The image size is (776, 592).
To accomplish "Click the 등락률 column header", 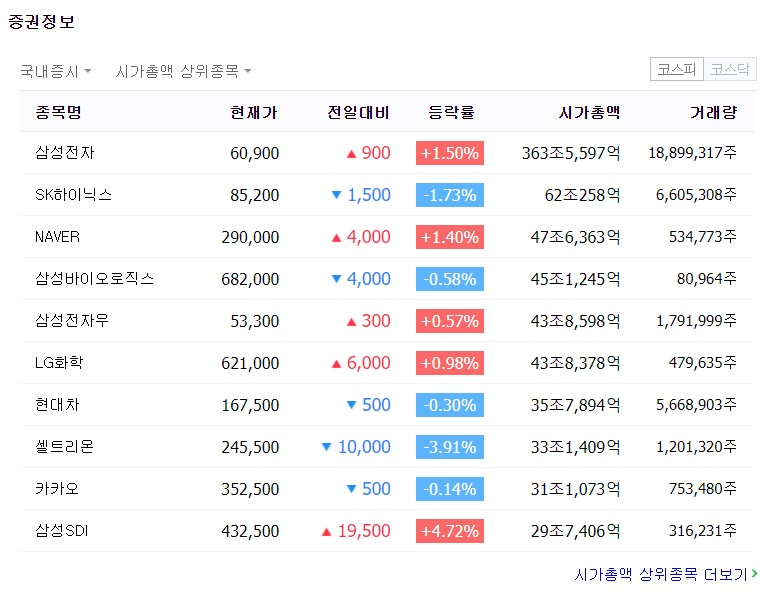I will click(x=451, y=112).
